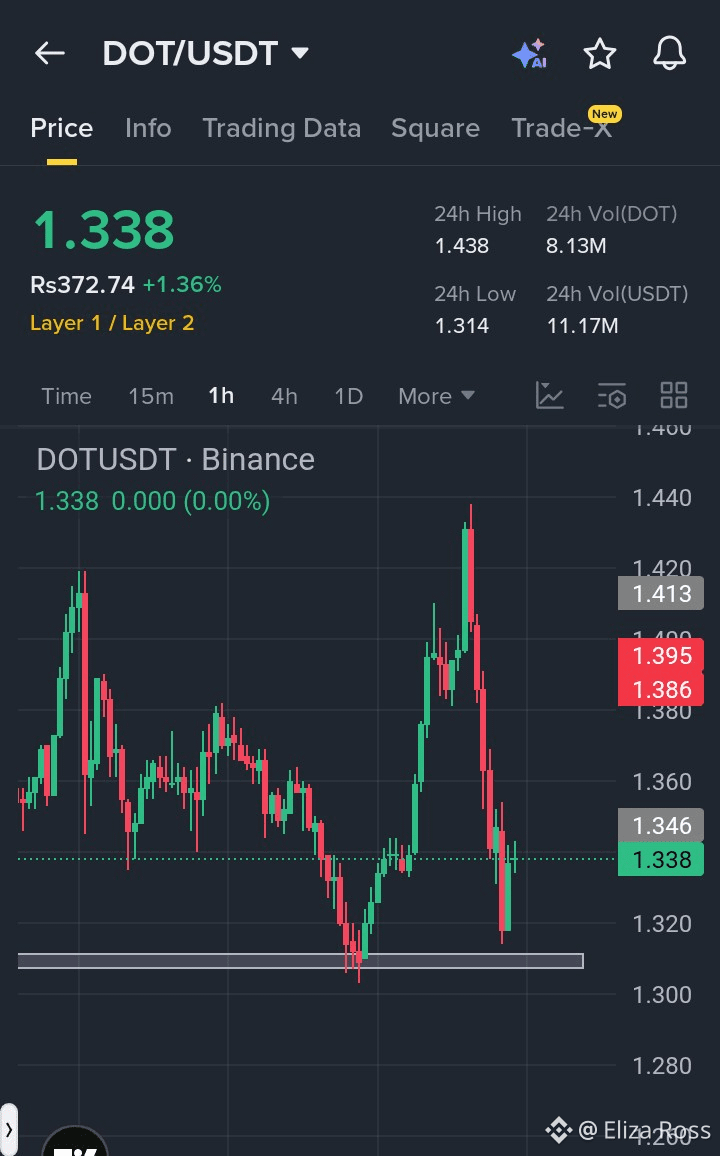Screen dimensions: 720x1156
Task: Switch to the Price tab
Action: (x=62, y=128)
